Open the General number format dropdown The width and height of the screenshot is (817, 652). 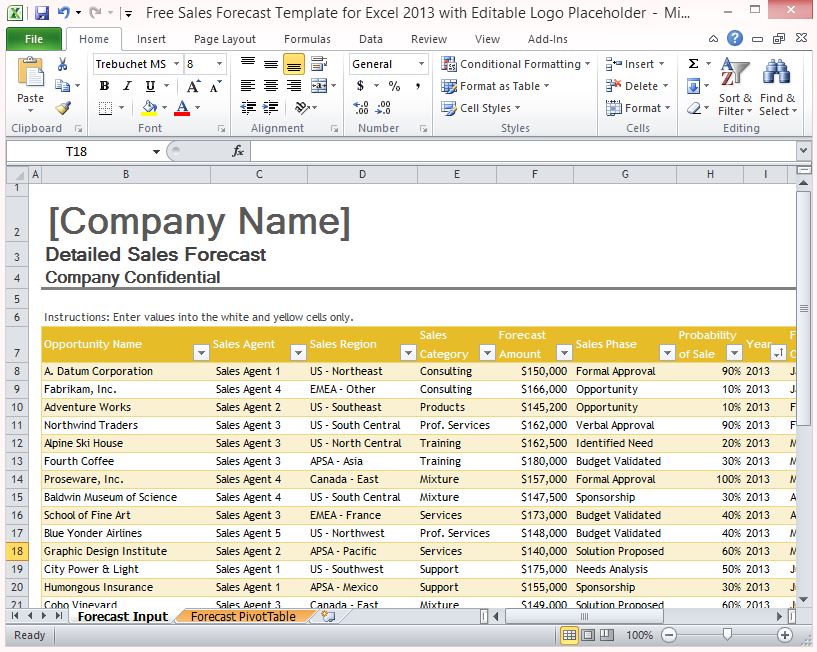(421, 64)
